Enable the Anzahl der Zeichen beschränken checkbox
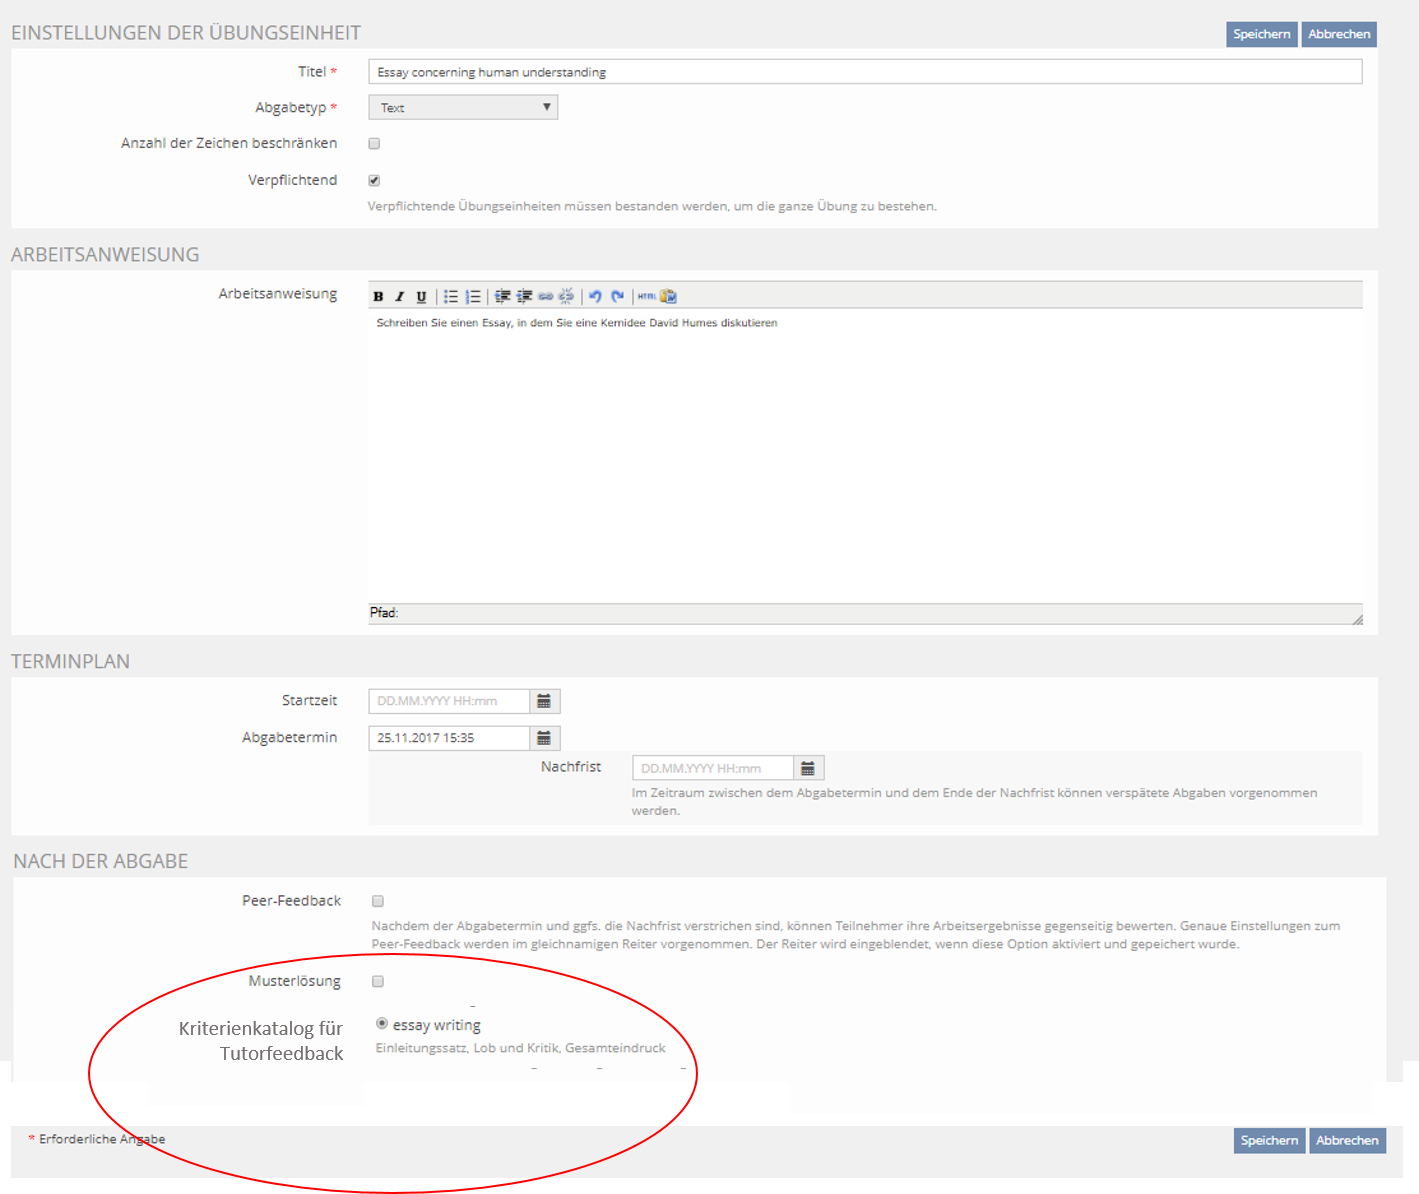Viewport: 1419px width, 1194px height. (x=374, y=144)
